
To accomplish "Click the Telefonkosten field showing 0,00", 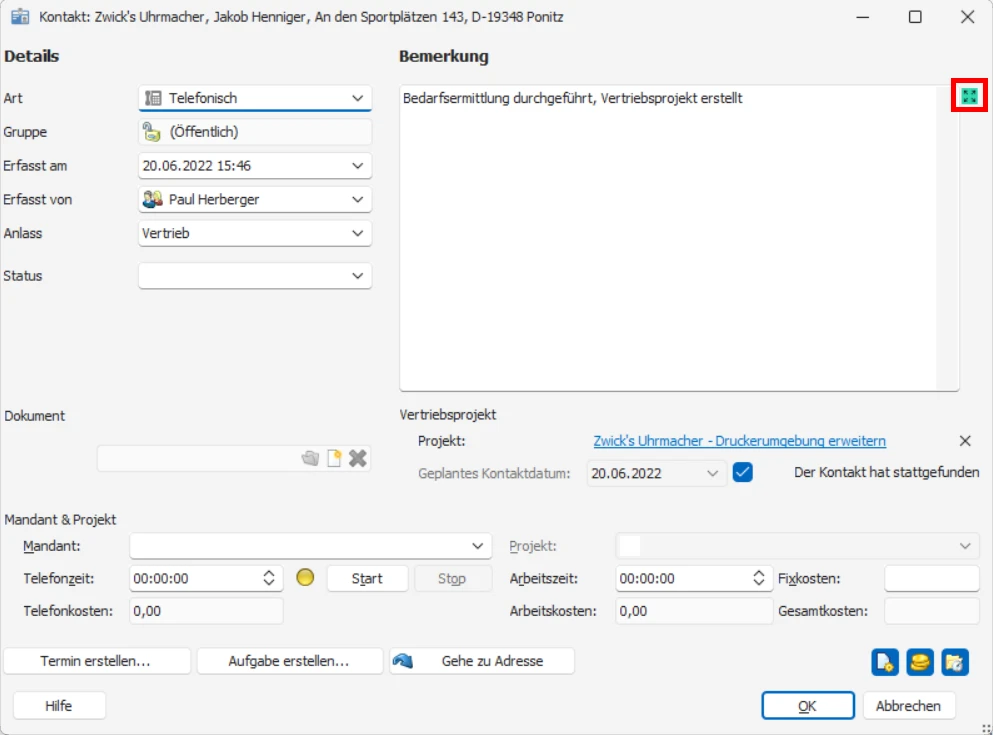I will click(x=206, y=611).
